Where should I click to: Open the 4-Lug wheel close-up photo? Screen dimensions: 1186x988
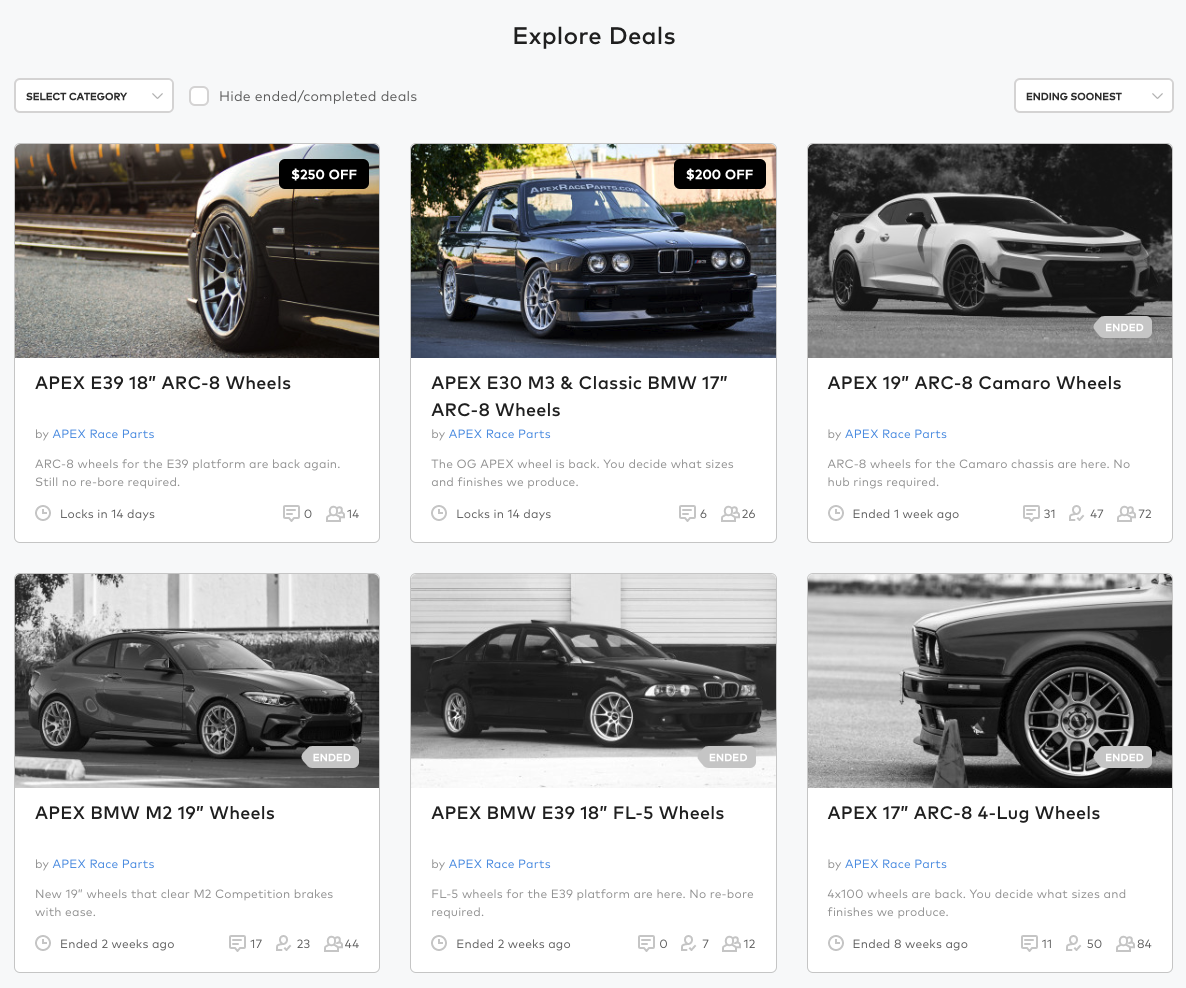[x=989, y=680]
